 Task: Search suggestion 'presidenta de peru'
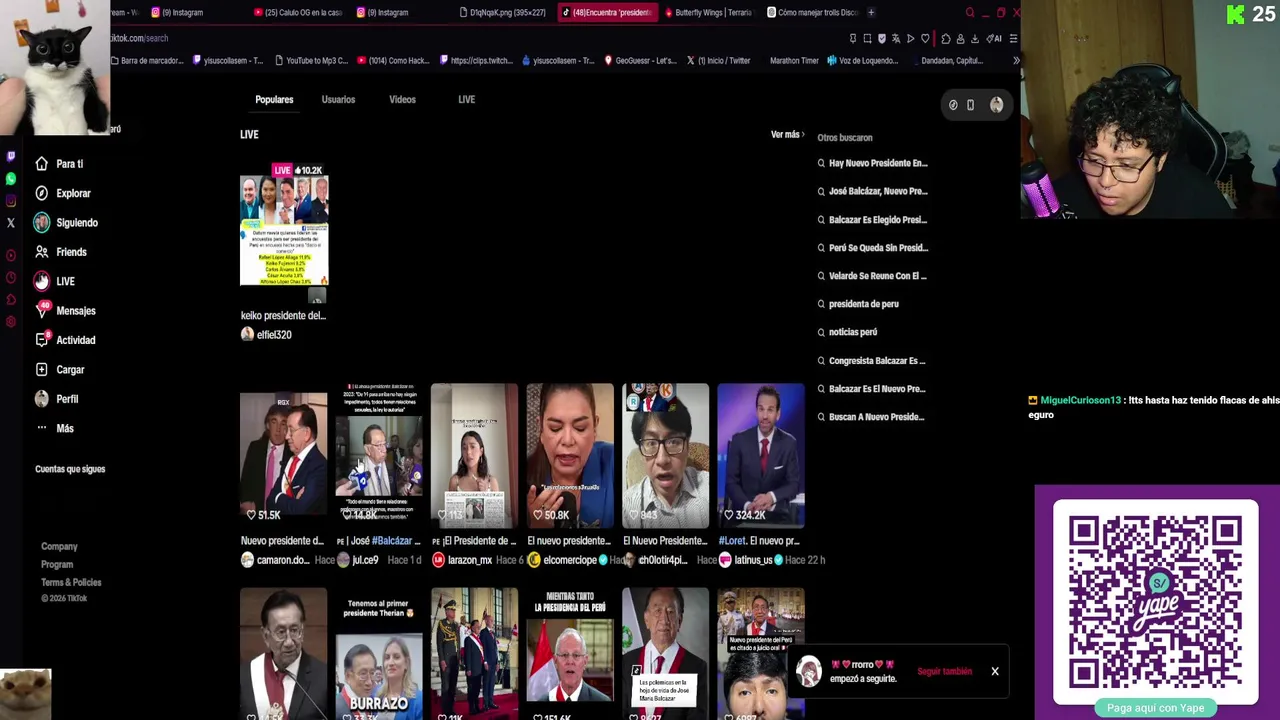click(x=864, y=304)
